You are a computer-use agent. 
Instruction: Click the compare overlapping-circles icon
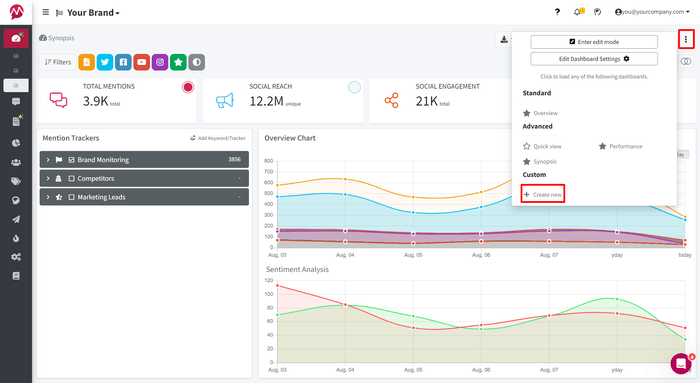(686, 61)
